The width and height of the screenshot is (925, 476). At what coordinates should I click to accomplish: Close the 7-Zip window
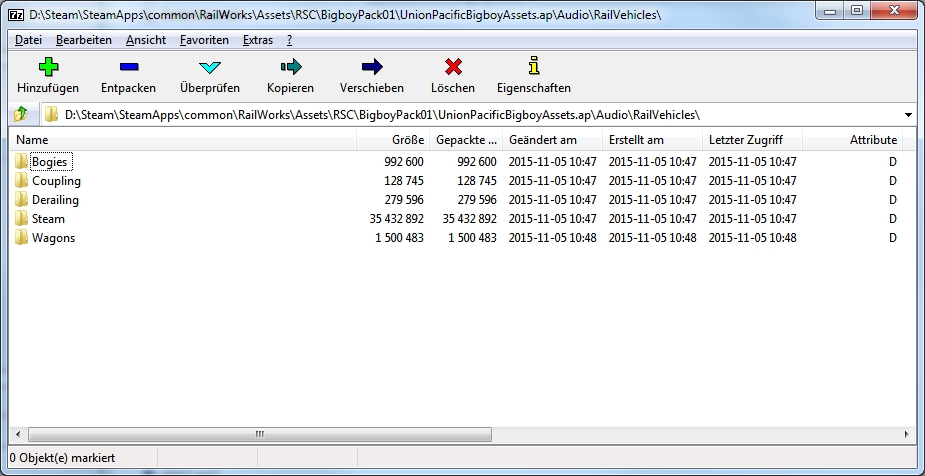(x=894, y=10)
